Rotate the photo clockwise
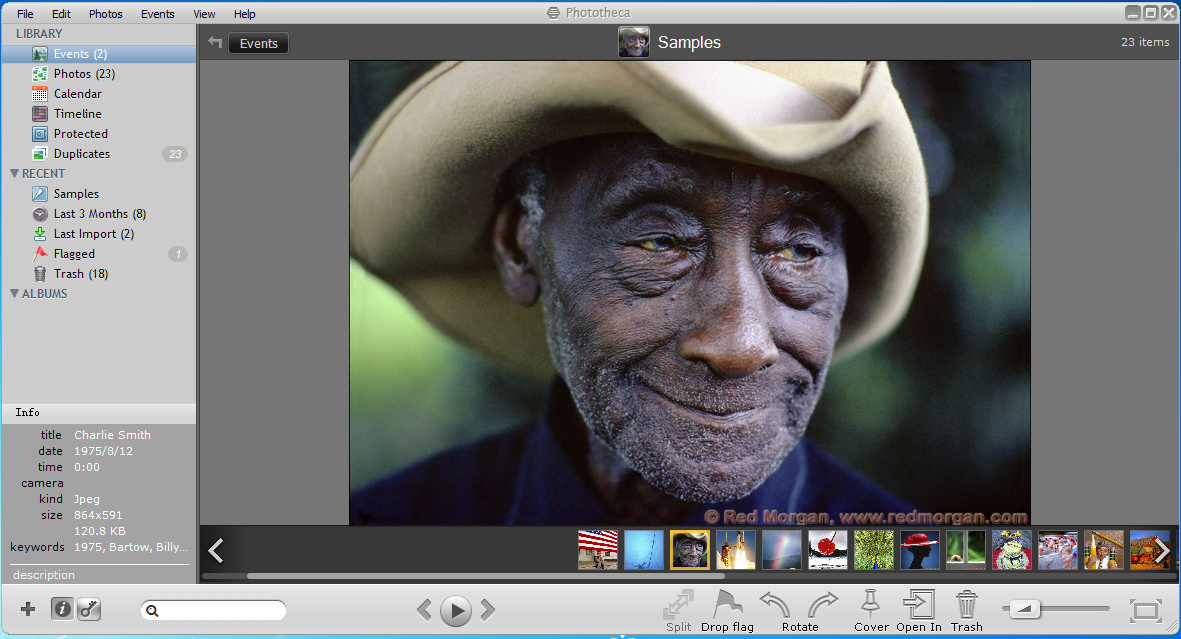1181x639 pixels. [x=823, y=606]
